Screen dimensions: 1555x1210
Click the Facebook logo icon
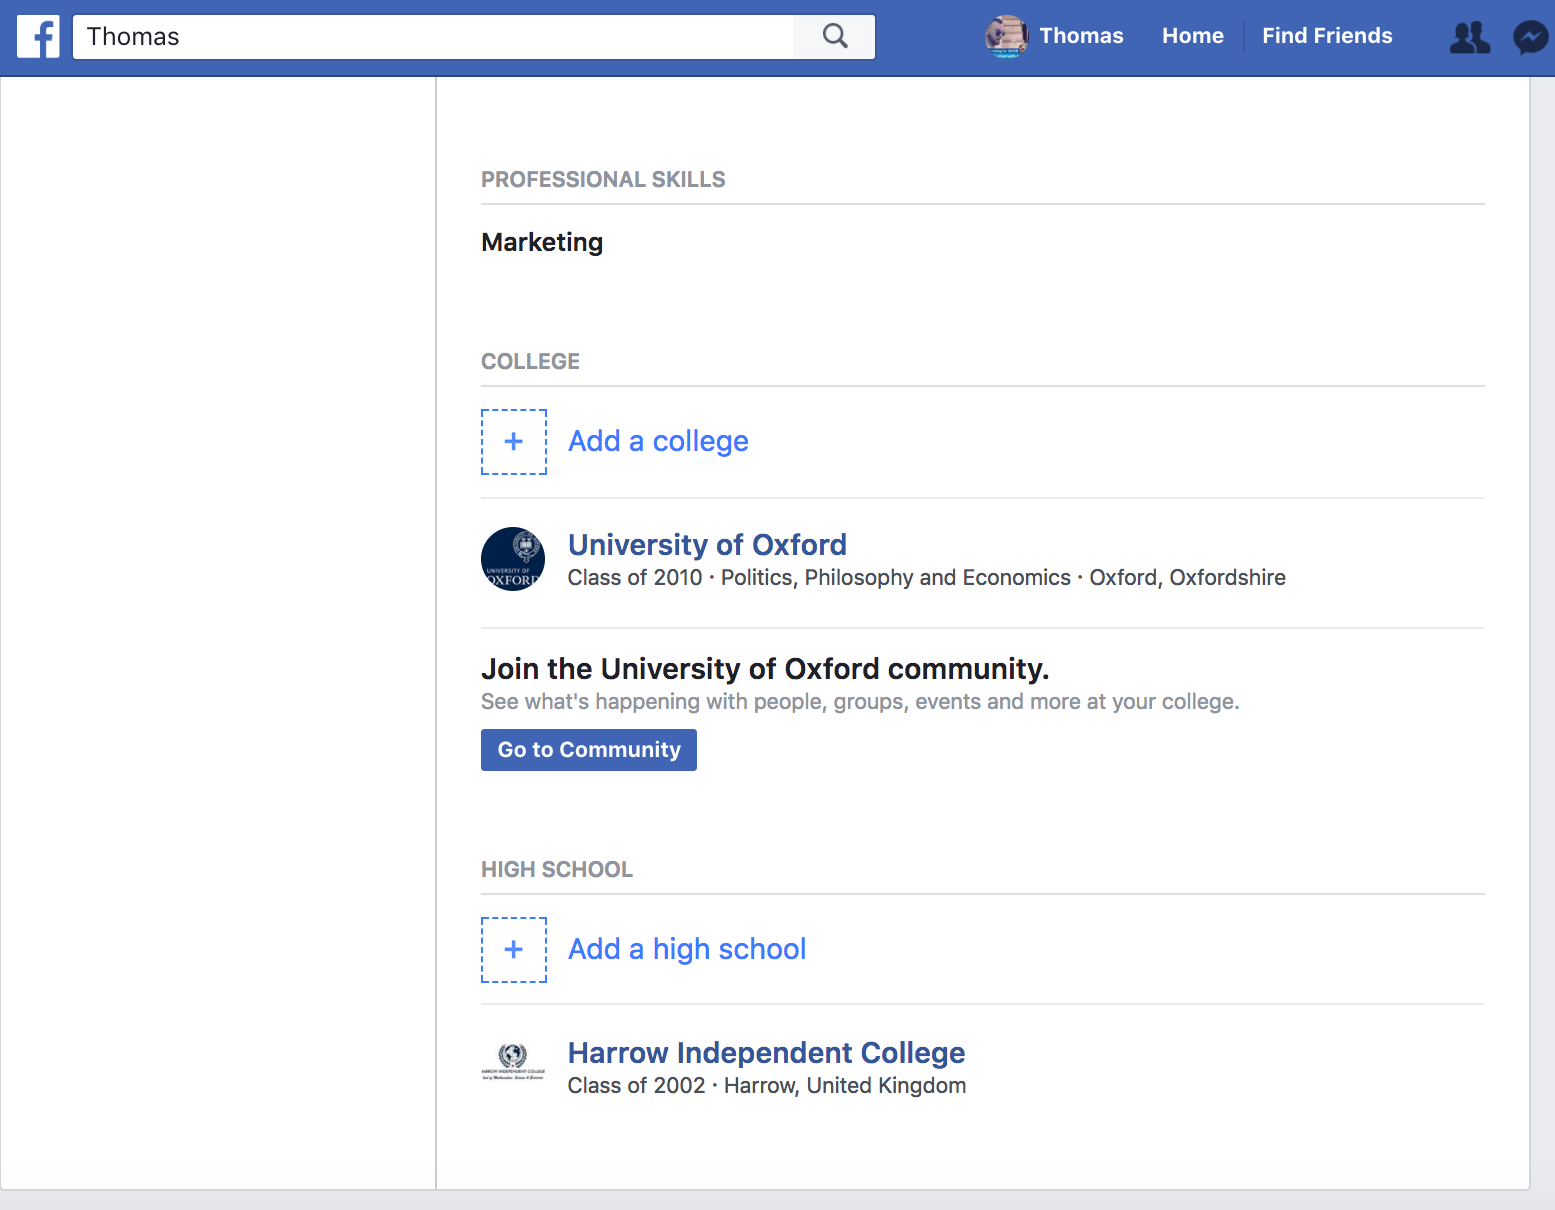[38, 37]
